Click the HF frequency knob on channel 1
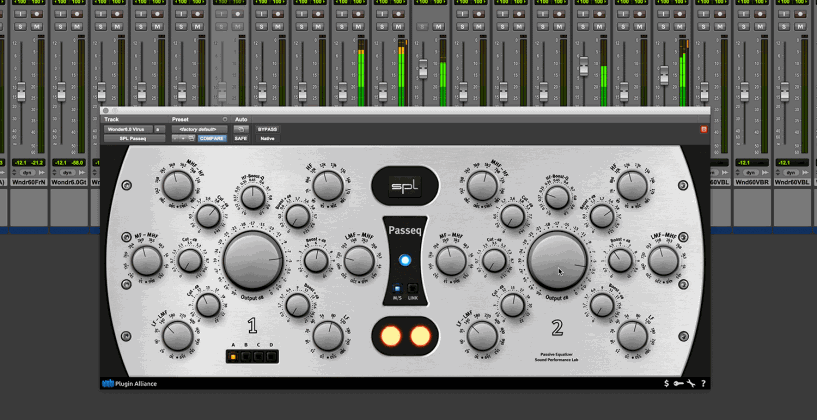This screenshot has height=420, width=817. (328, 186)
